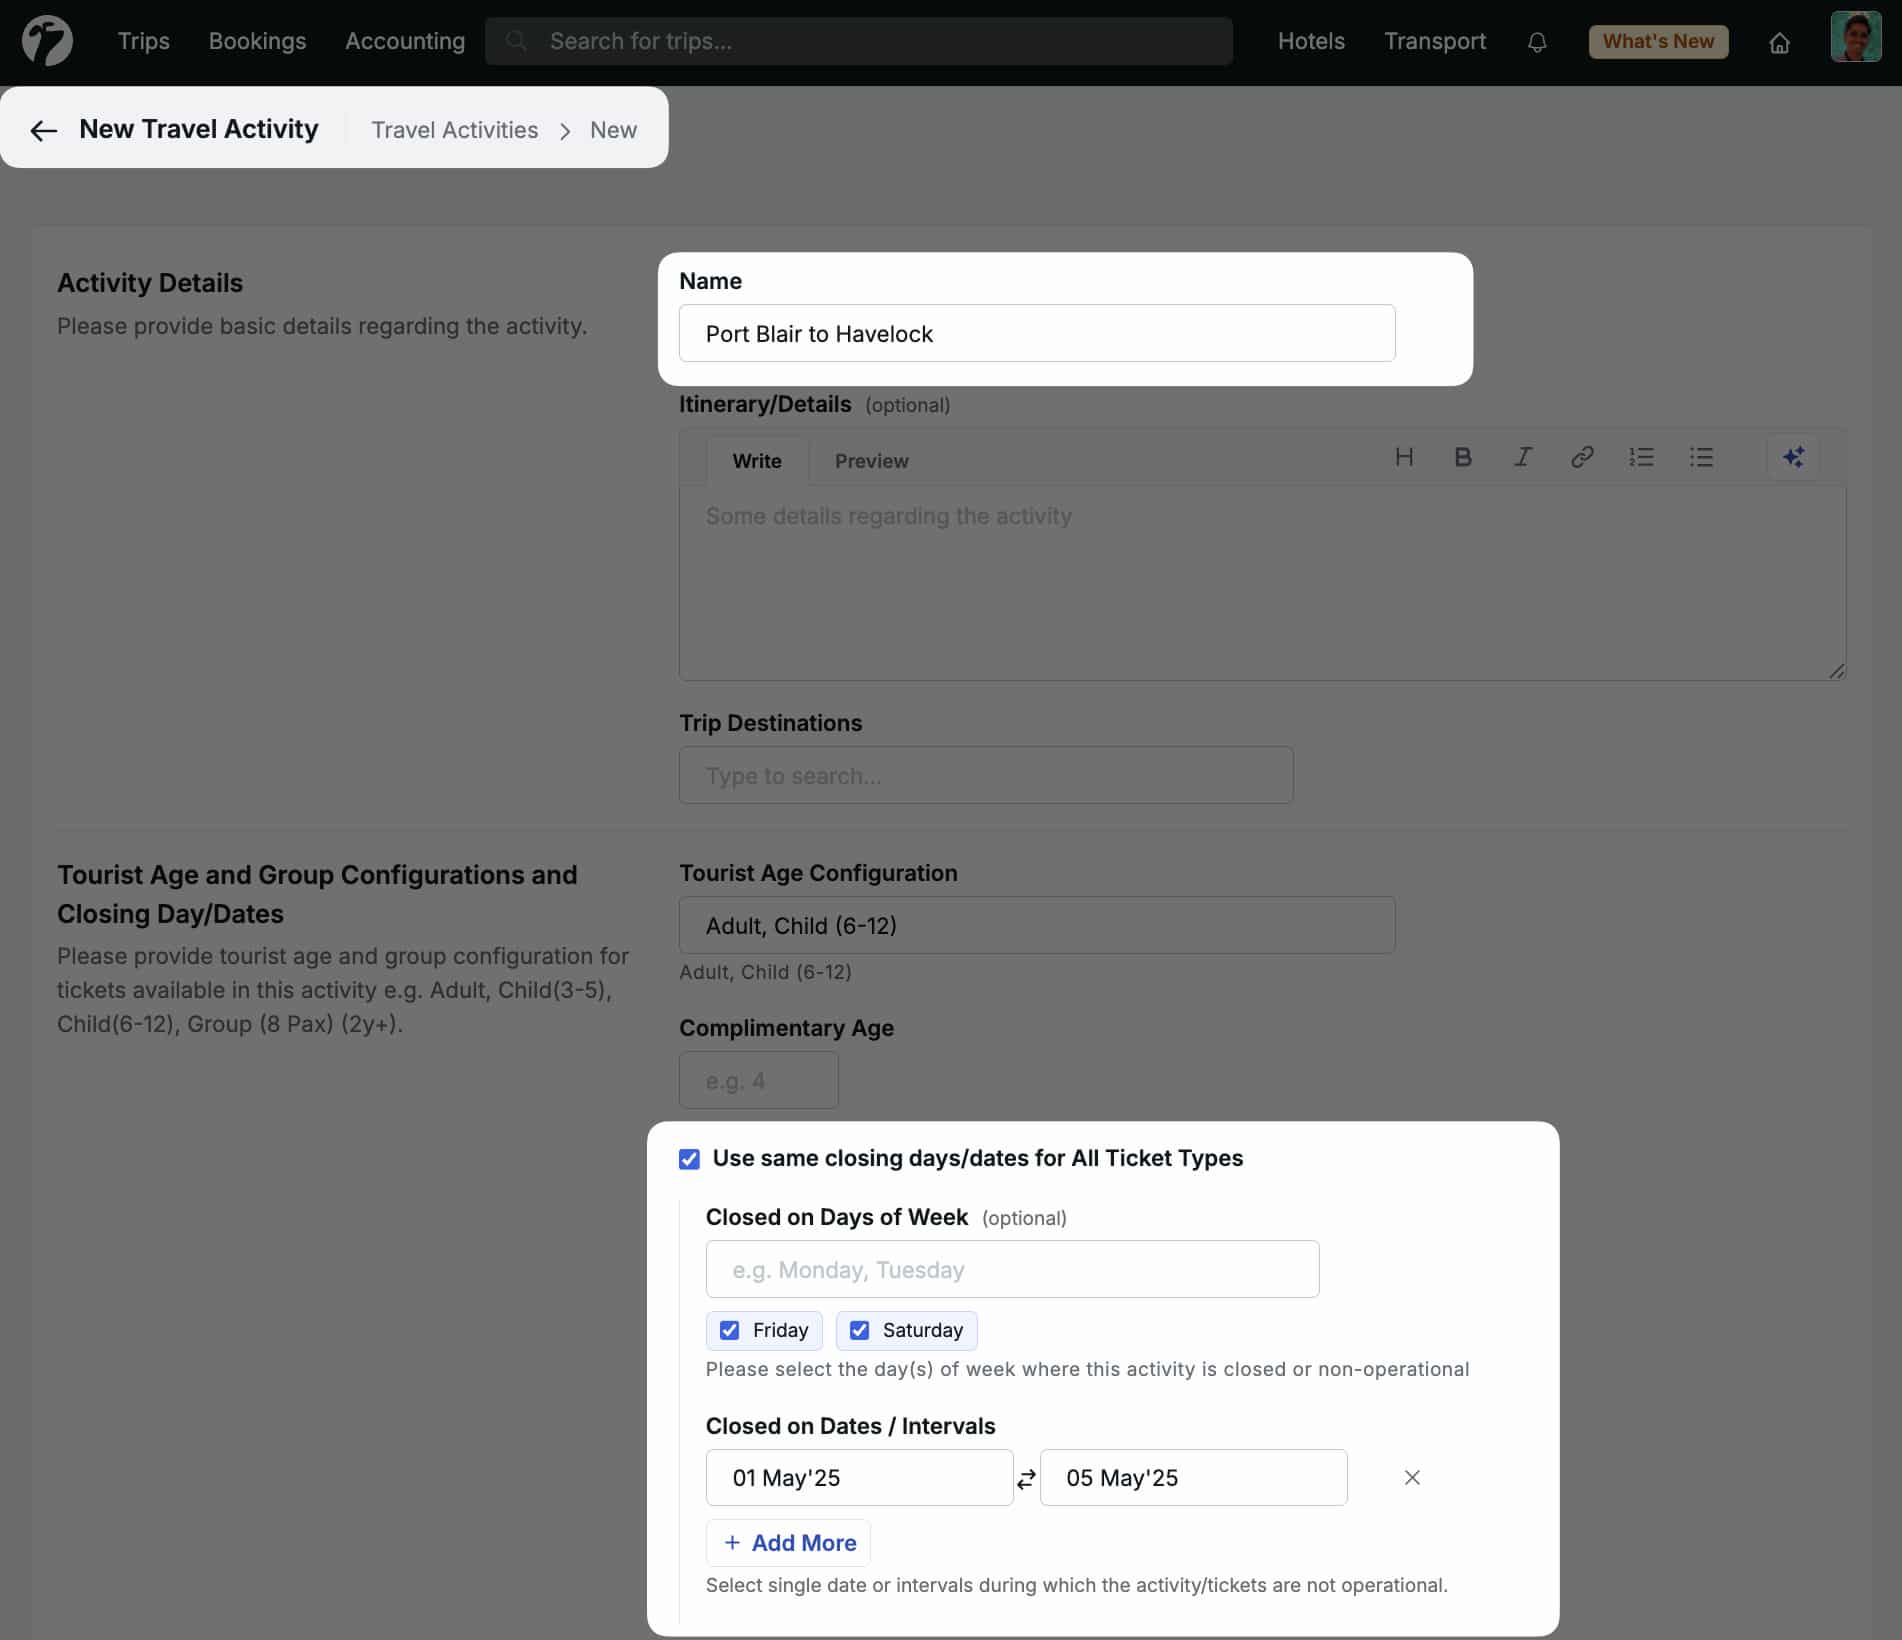Go back using the back arrow
This screenshot has width=1902, height=1640.
tap(43, 130)
